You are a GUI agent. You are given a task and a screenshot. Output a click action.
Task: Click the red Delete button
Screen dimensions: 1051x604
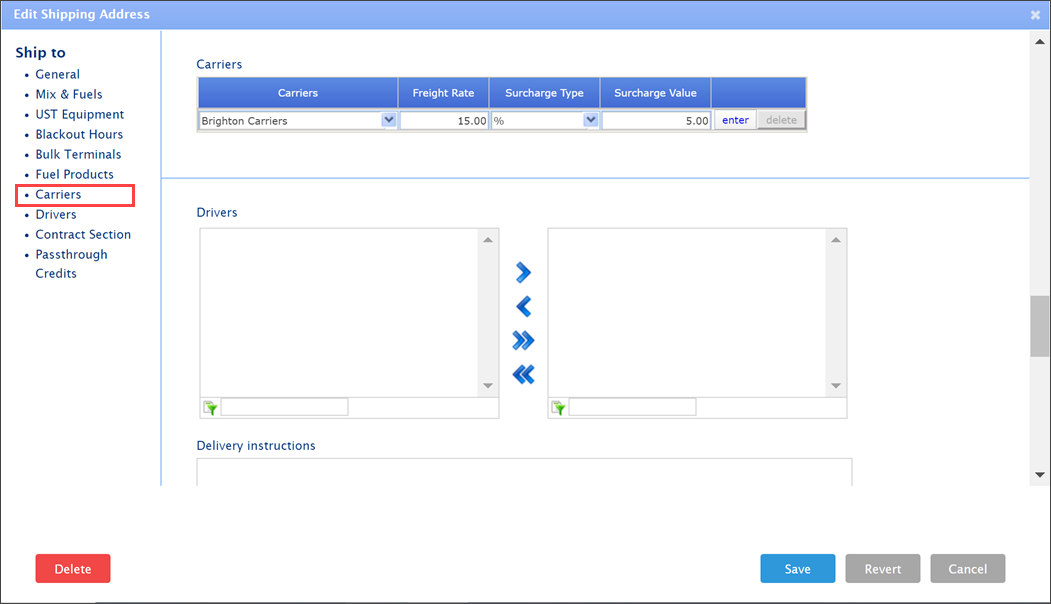point(73,569)
